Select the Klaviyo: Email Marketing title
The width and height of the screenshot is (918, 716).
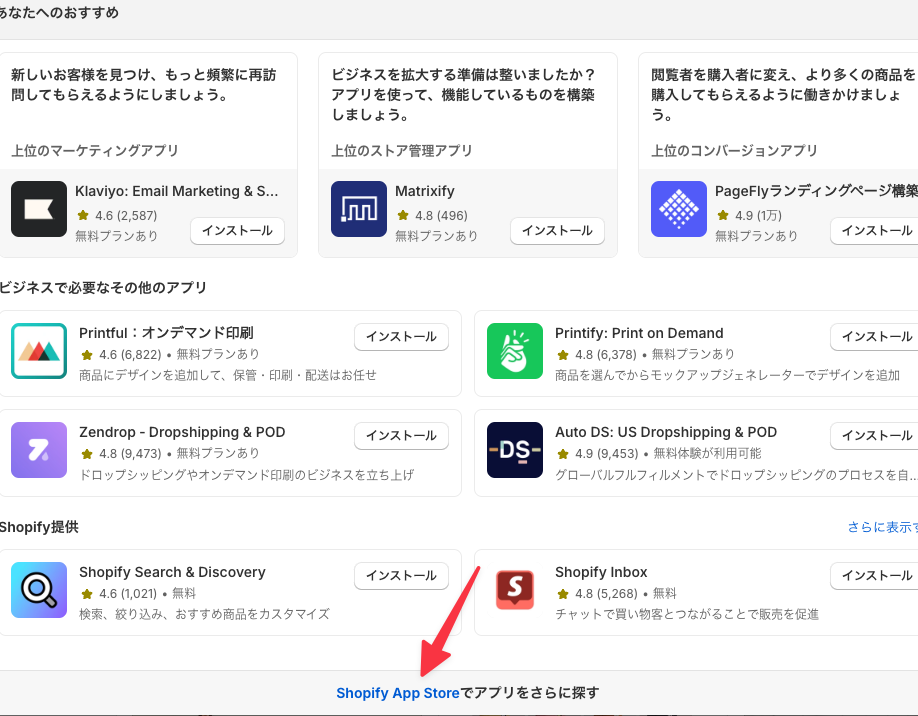tap(176, 191)
